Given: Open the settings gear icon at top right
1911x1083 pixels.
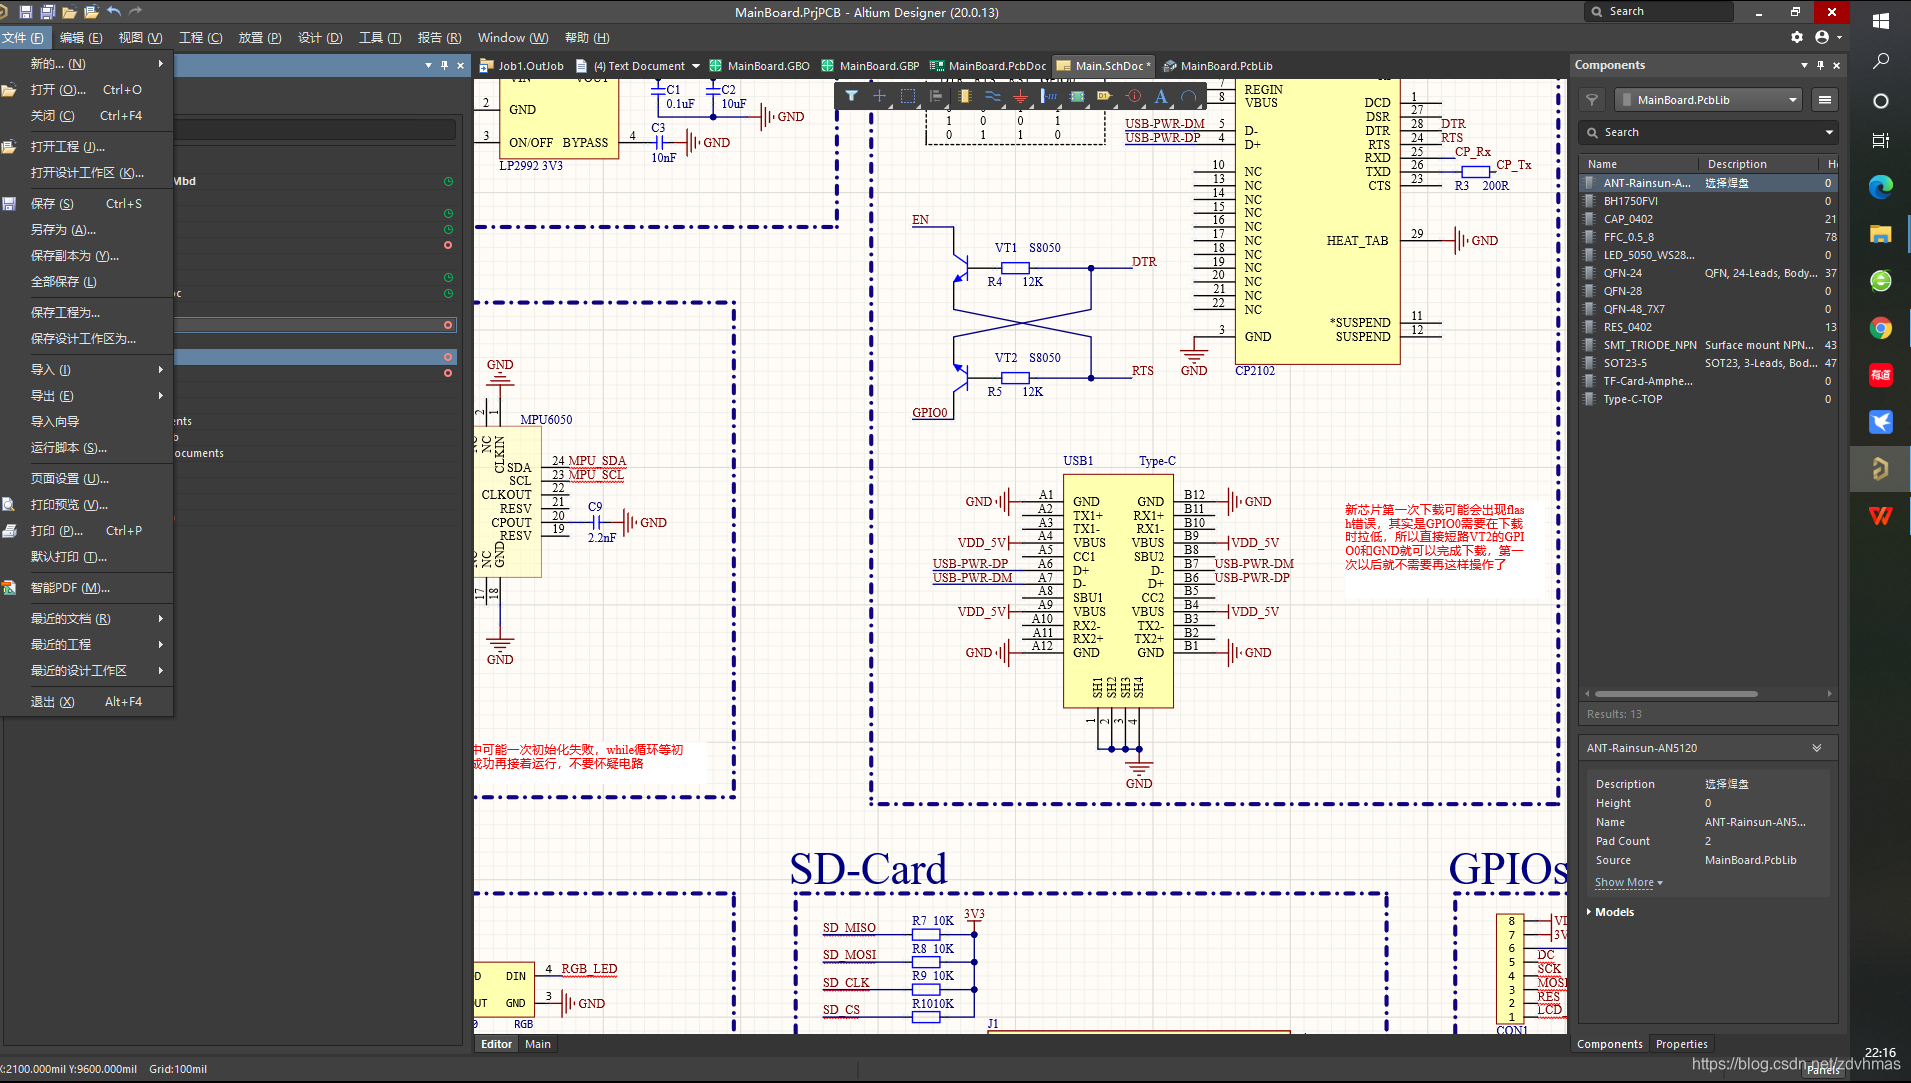Looking at the screenshot, I should coord(1797,37).
